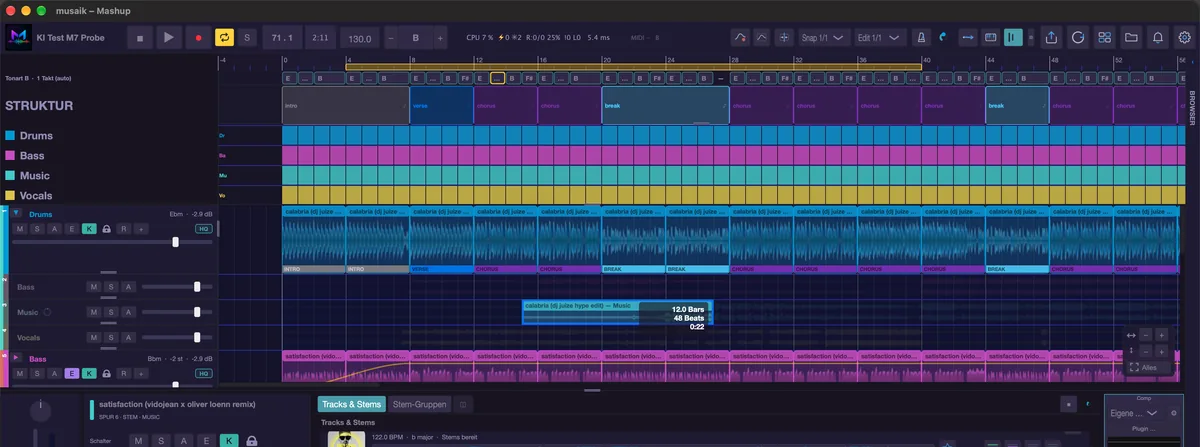Image resolution: width=1200 pixels, height=447 pixels.
Task: Click the stem track thumbnail image
Action: tap(348, 440)
